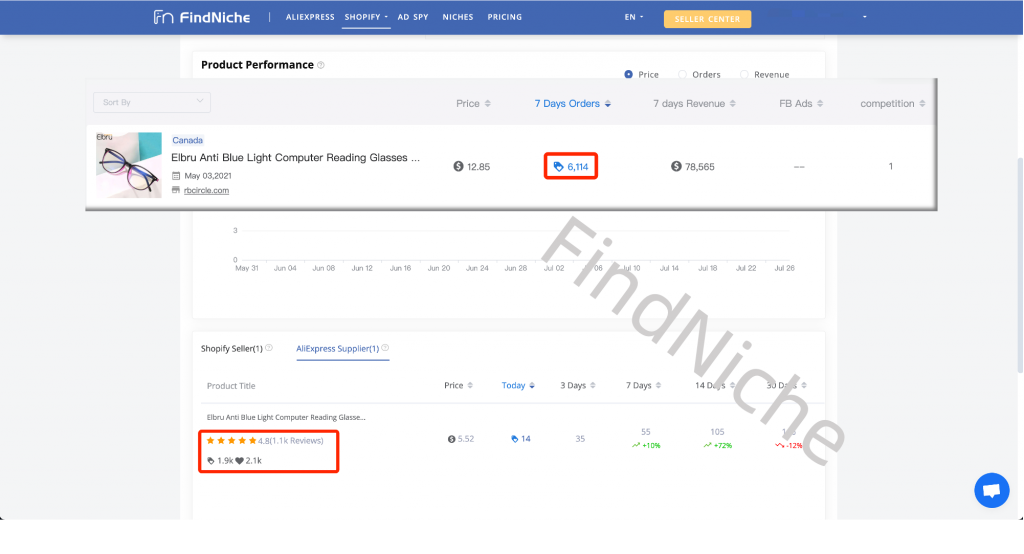Click the tag icon beside 6,114

click(558, 167)
